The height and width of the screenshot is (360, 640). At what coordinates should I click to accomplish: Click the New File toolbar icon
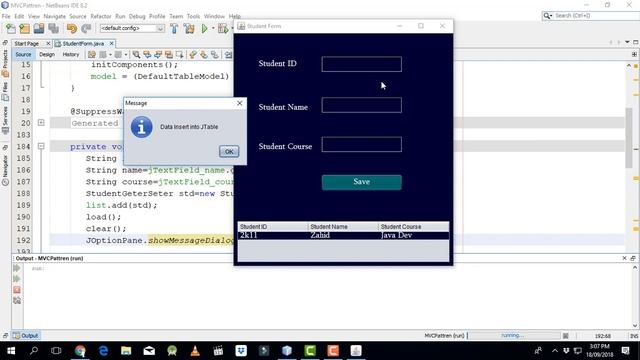pos(11,28)
